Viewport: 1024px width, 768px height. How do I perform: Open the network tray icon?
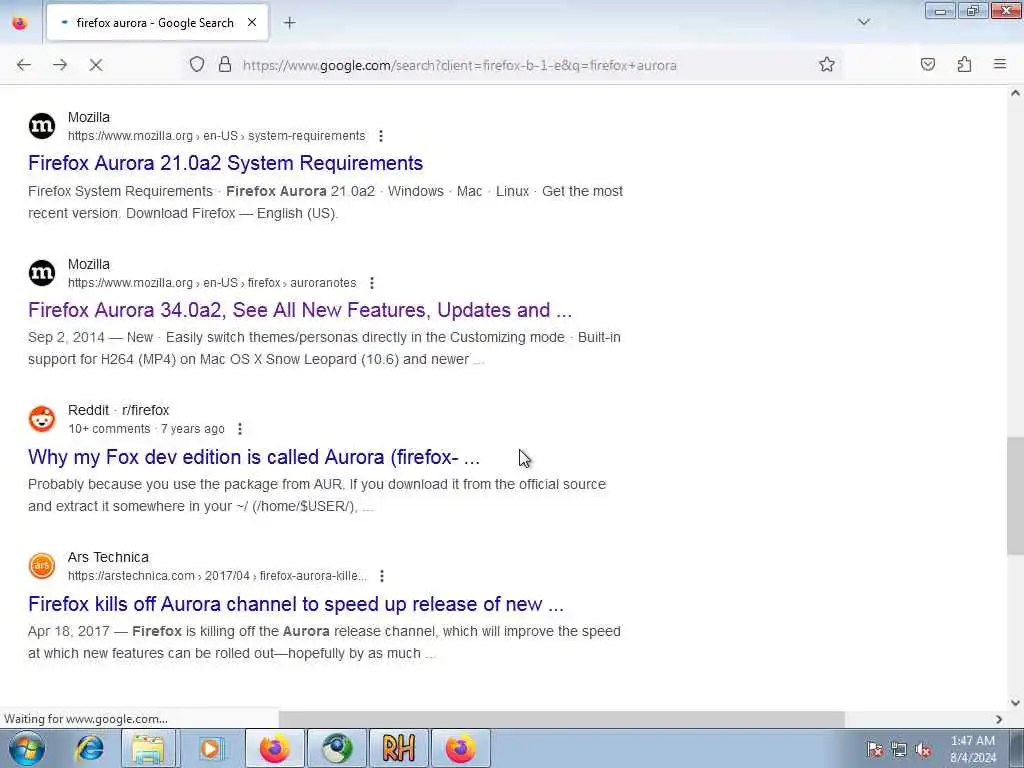[899, 749]
